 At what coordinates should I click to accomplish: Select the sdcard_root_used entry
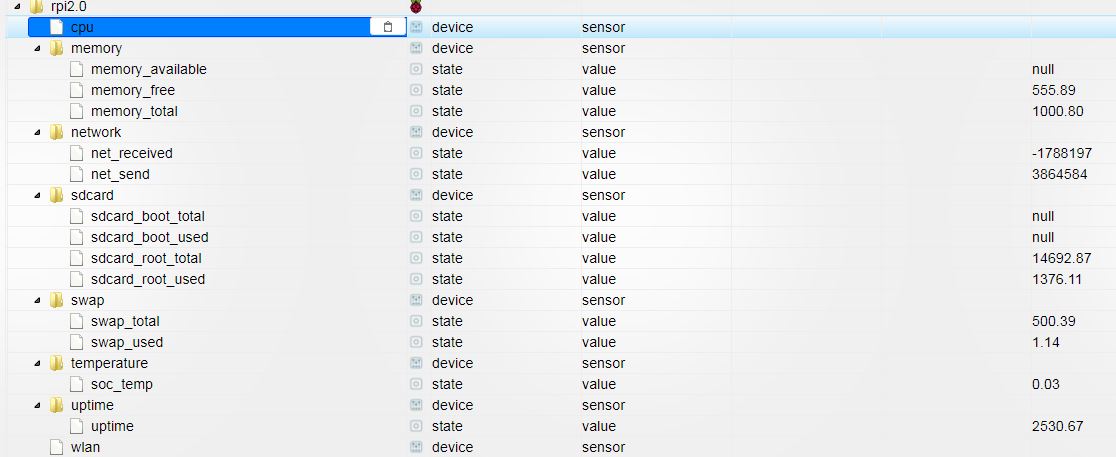coord(148,280)
